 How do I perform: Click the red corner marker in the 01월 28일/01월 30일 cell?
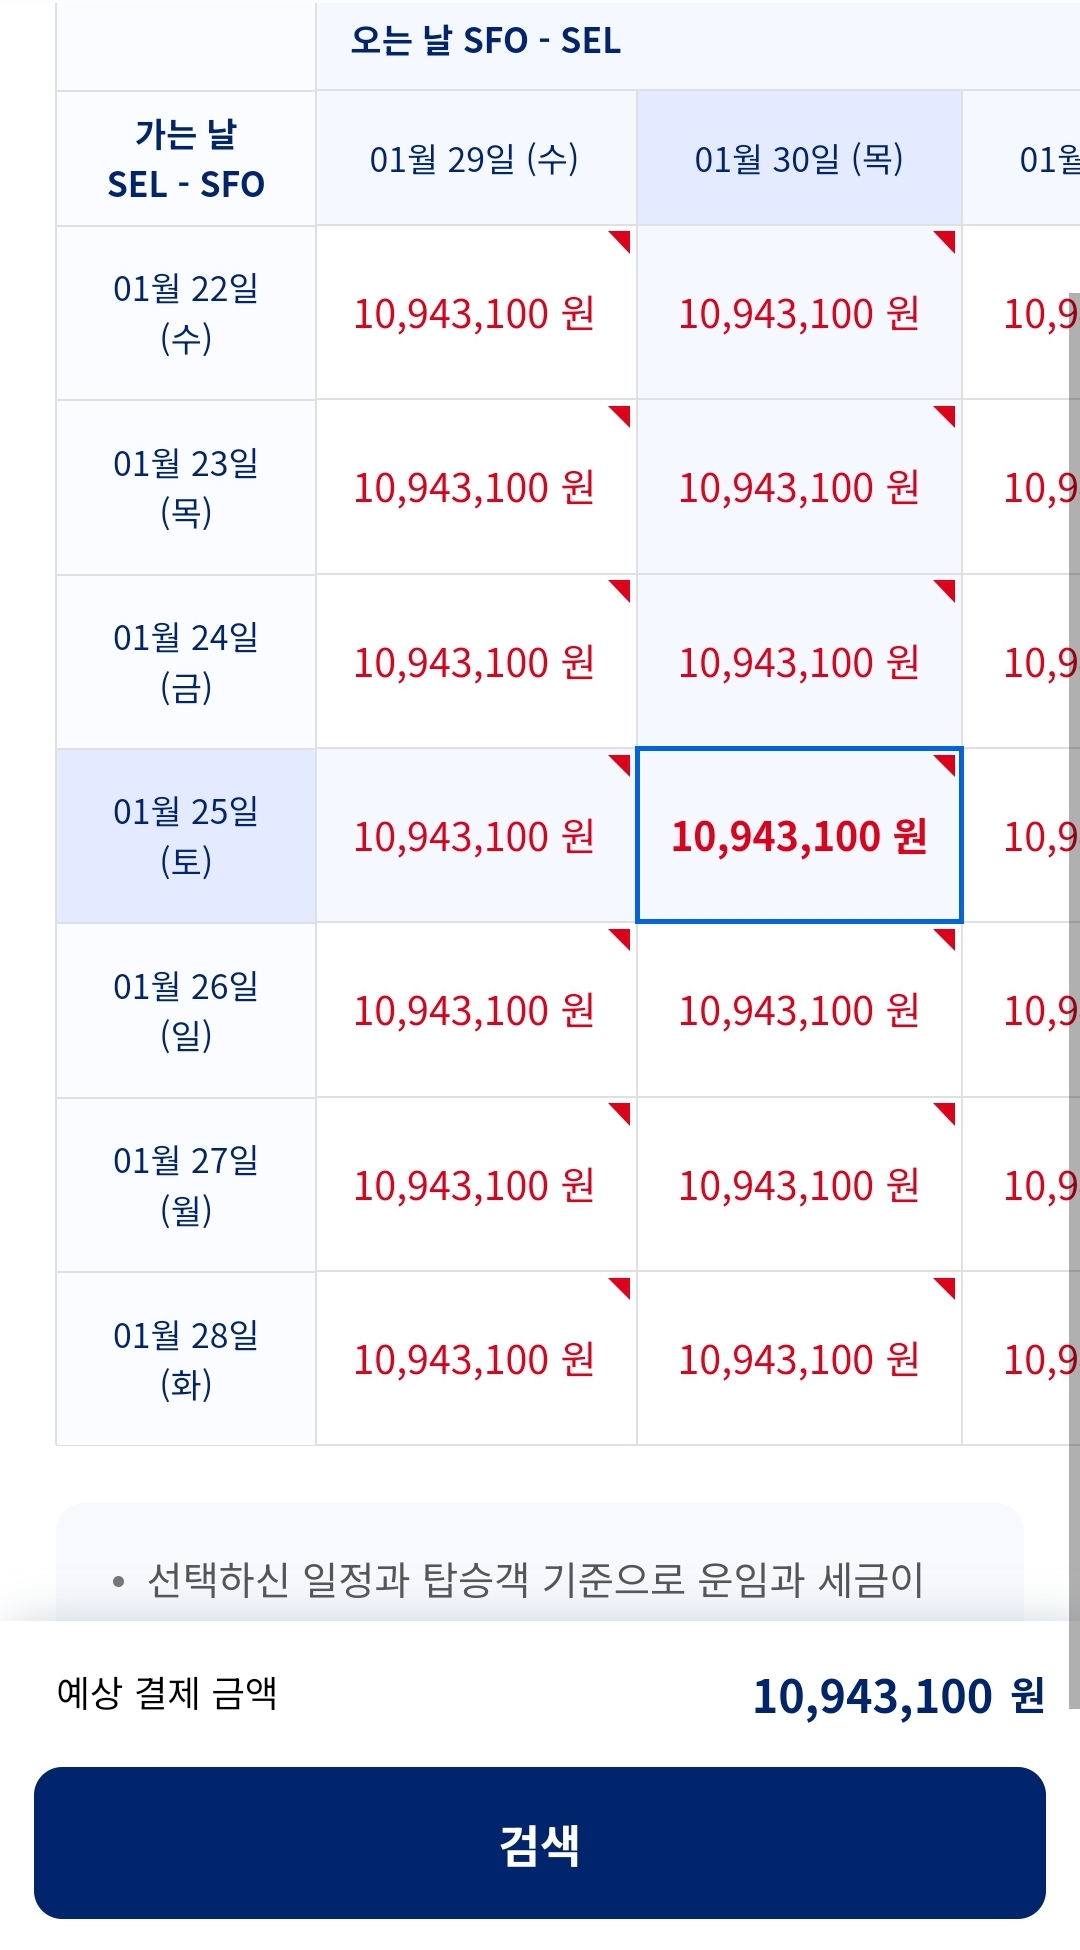coord(947,1287)
